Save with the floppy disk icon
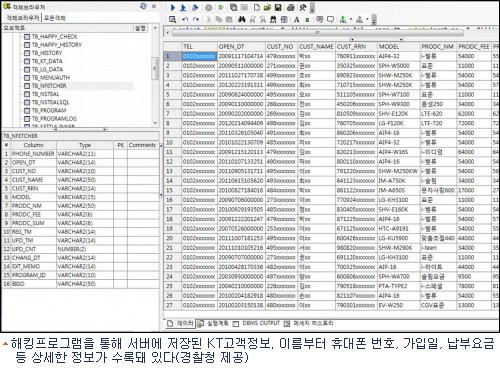Viewport: 500px width, 368px height. tap(278, 7)
